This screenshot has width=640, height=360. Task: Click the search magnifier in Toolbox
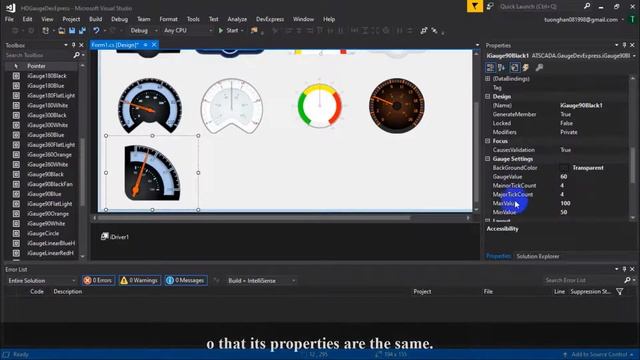76,55
